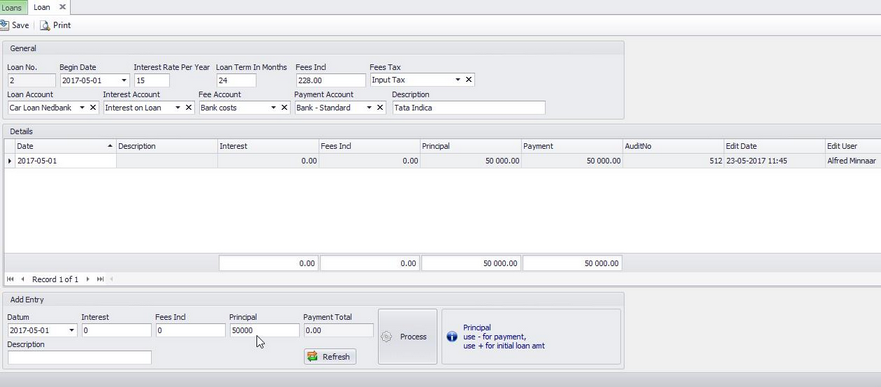Click the Refresh button
Image resolution: width=881 pixels, height=387 pixels.
330,357
